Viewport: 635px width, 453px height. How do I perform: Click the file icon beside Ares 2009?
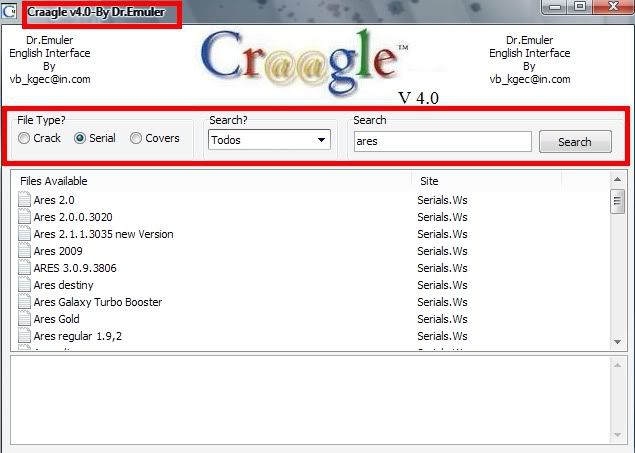pyautogui.click(x=24, y=251)
